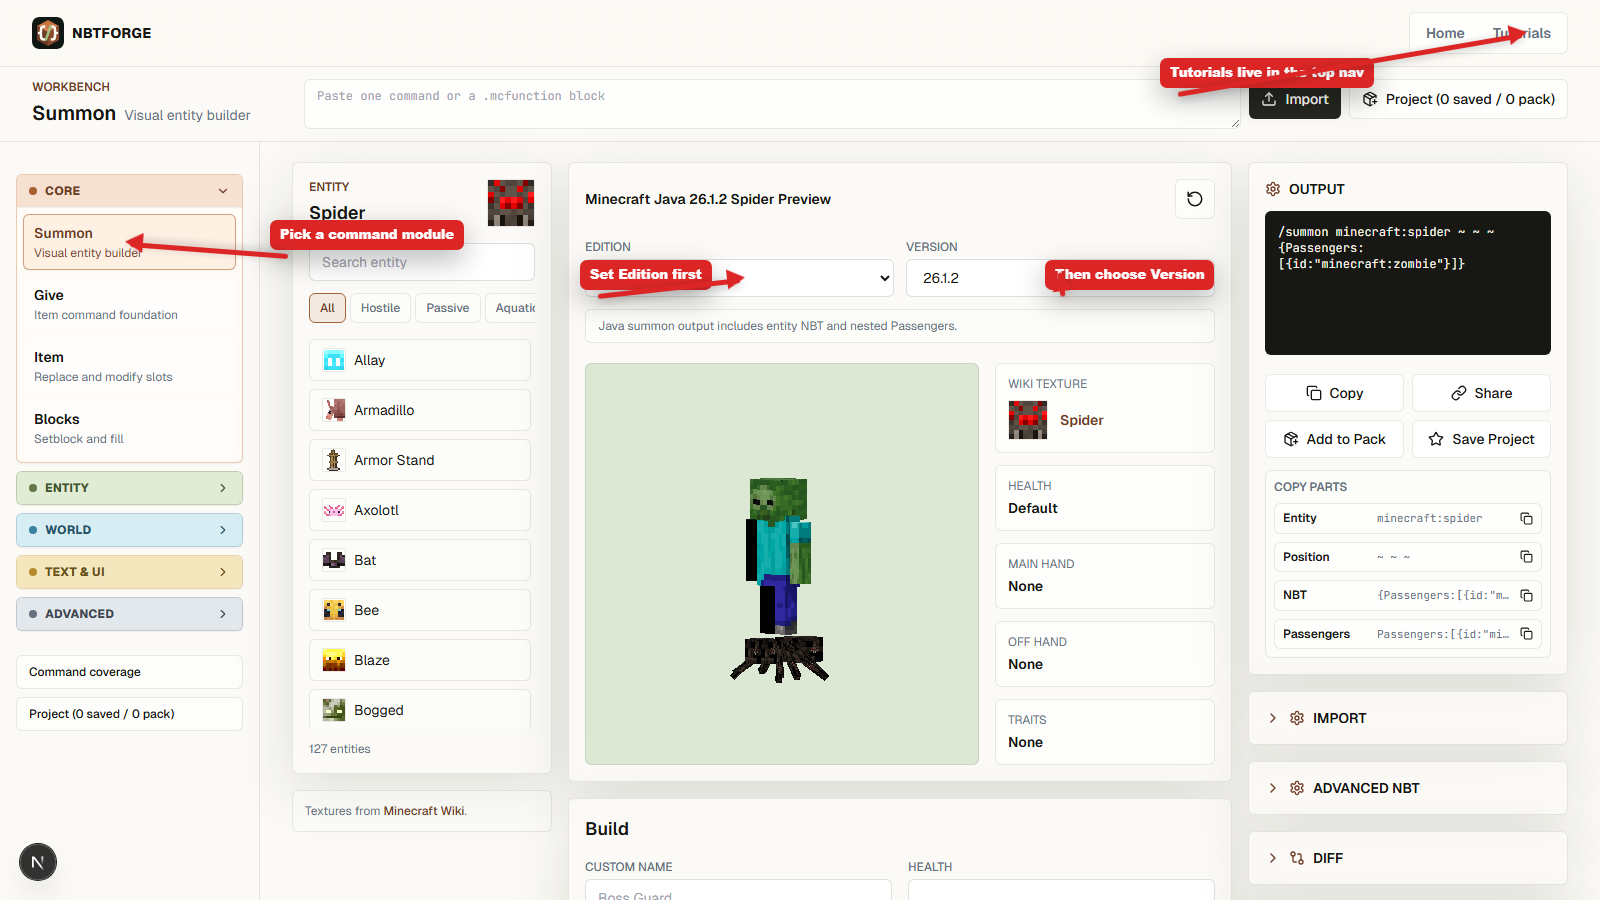Open the sidebar Project (0 saved / 0 pack) entry

[129, 714]
